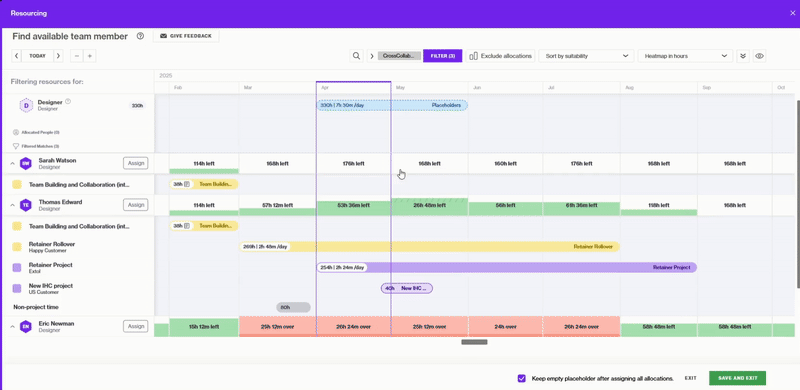Click the collapse all double-chevron icon
The image size is (800, 390).
click(743, 56)
